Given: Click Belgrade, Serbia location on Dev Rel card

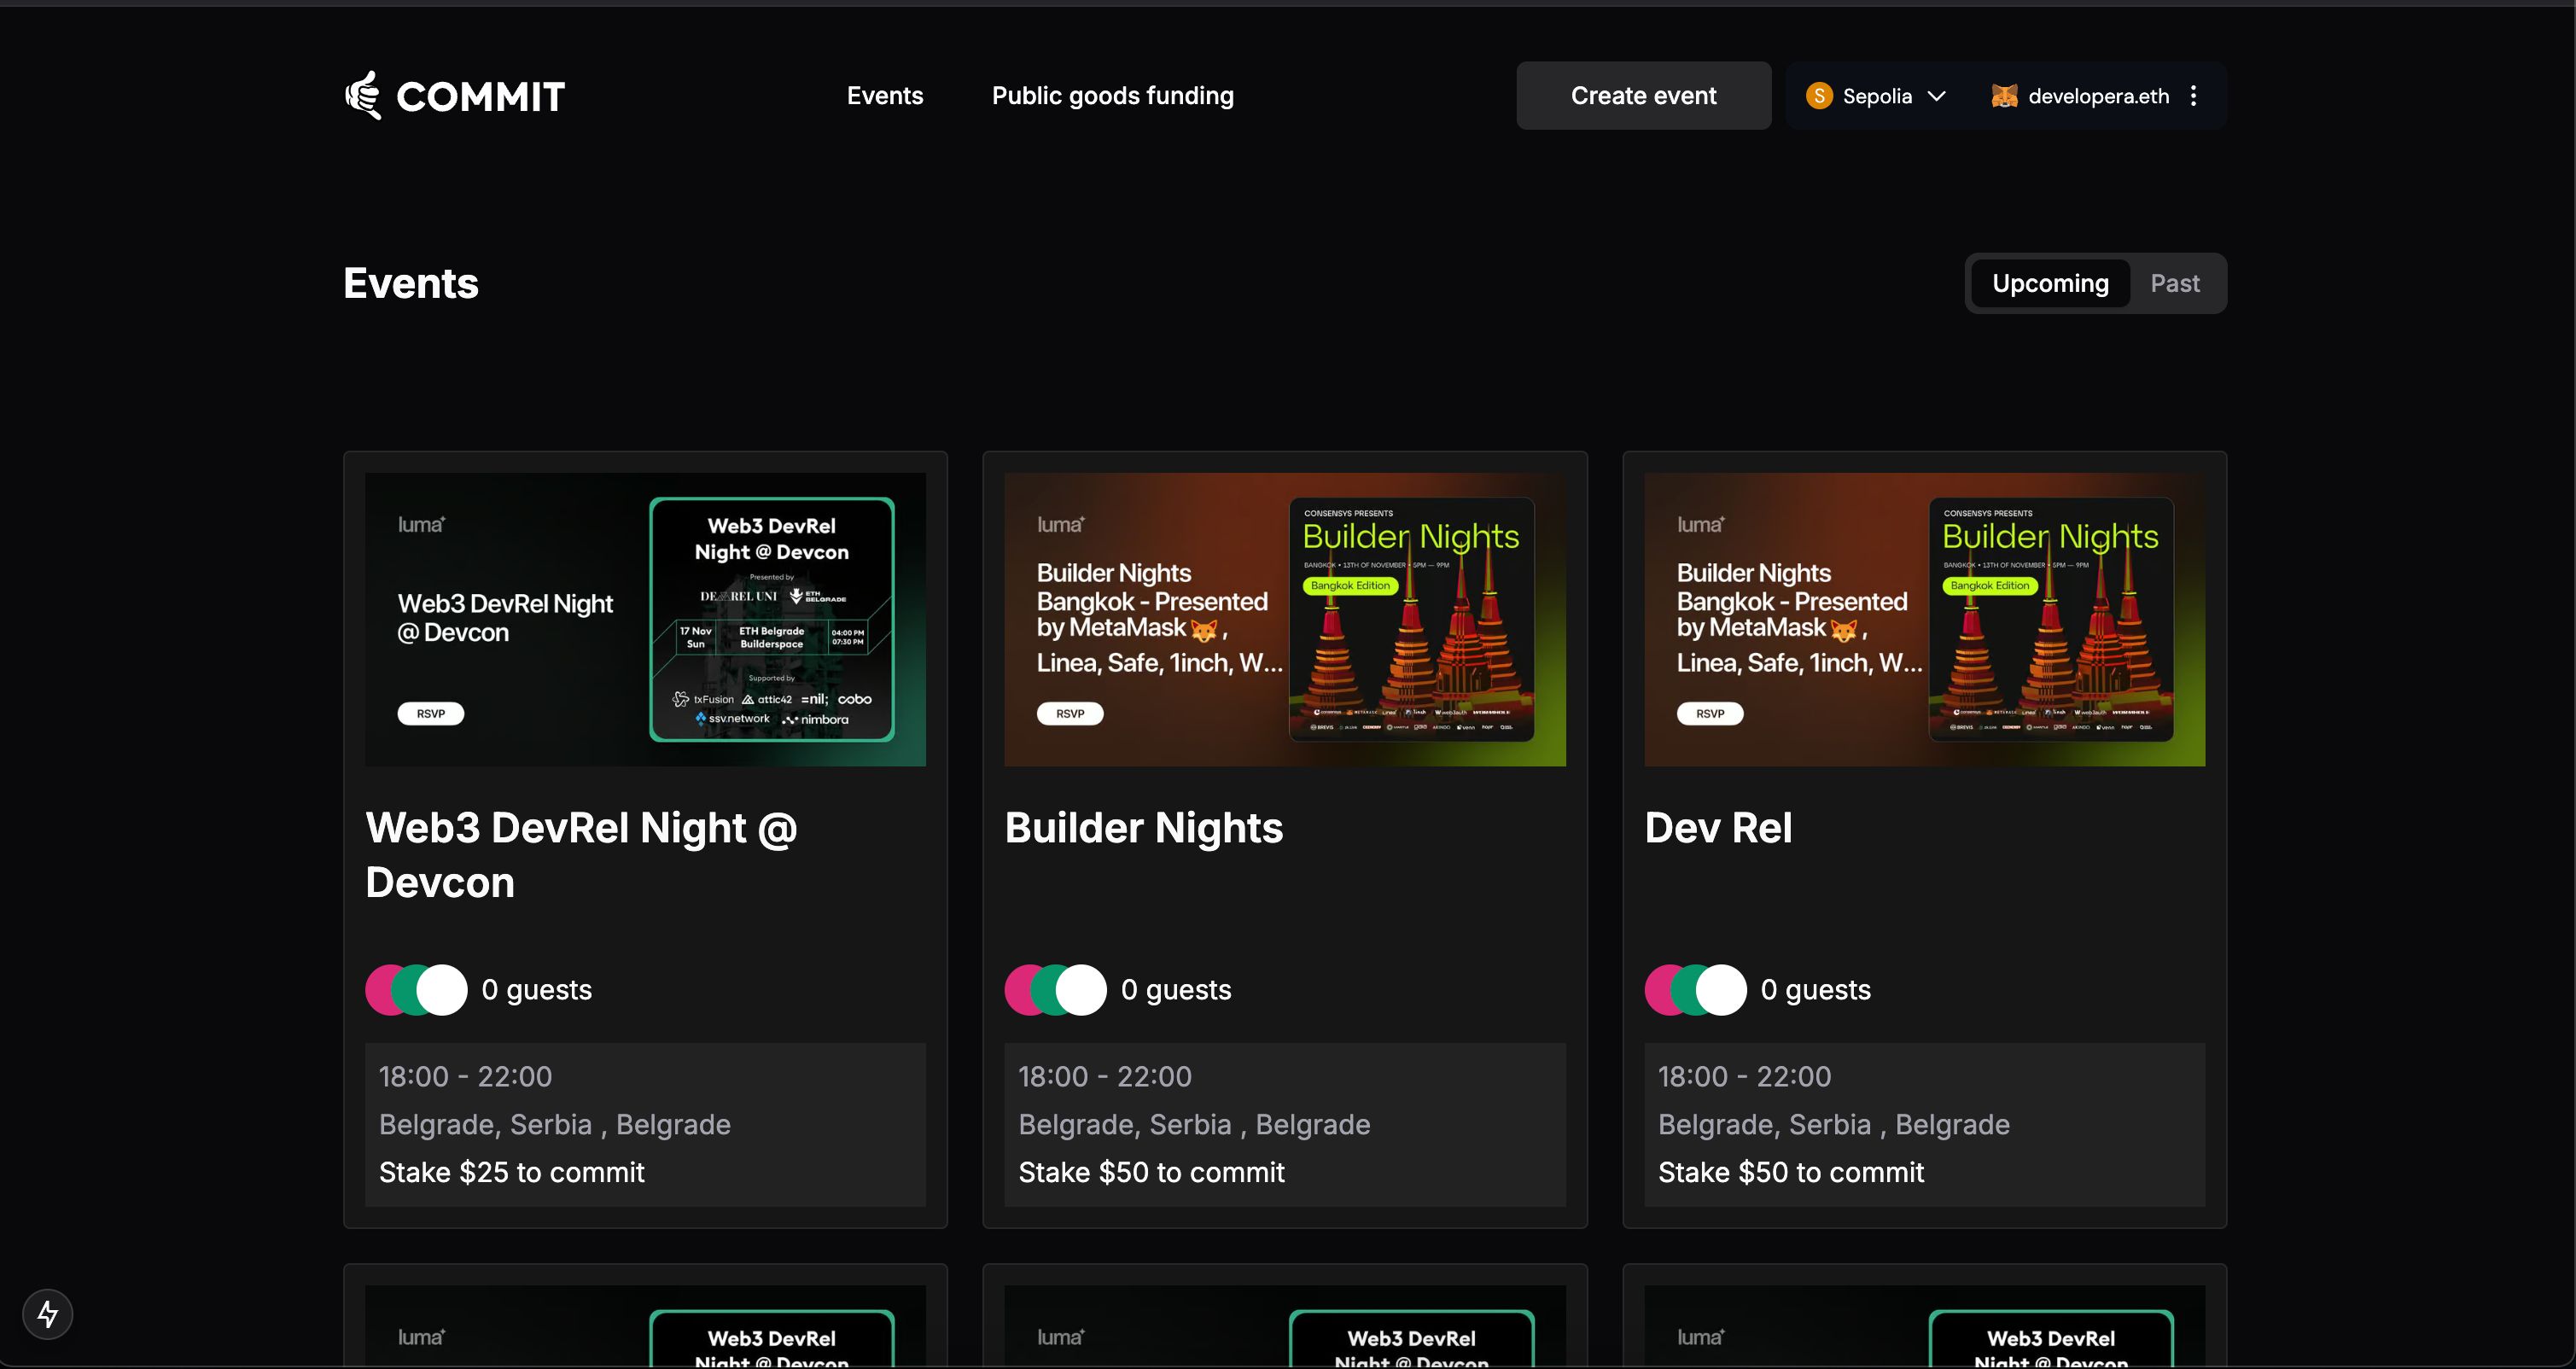Looking at the screenshot, I should 1834,1124.
